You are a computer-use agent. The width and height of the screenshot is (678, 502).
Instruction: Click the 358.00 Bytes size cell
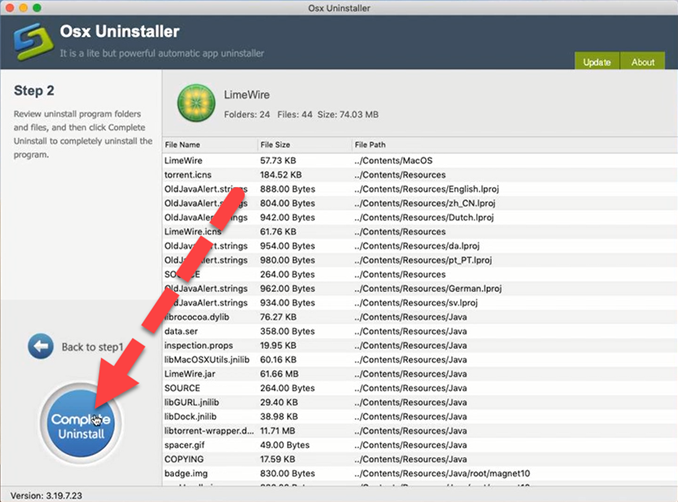[x=288, y=331]
